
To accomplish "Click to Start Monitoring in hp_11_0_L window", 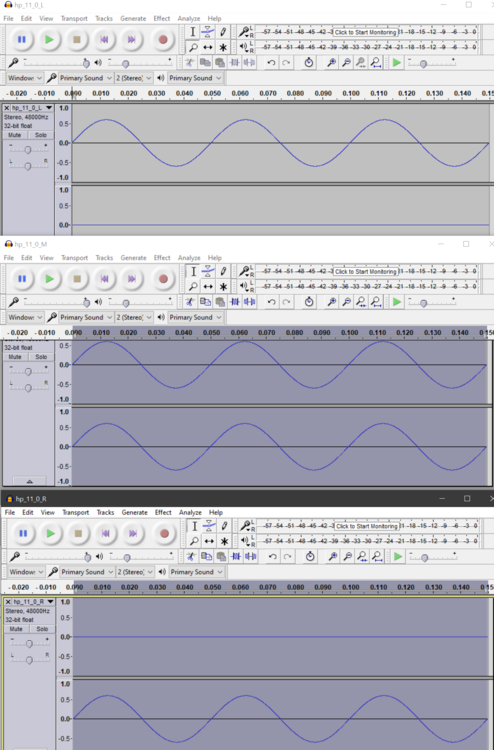I will coord(365,32).
